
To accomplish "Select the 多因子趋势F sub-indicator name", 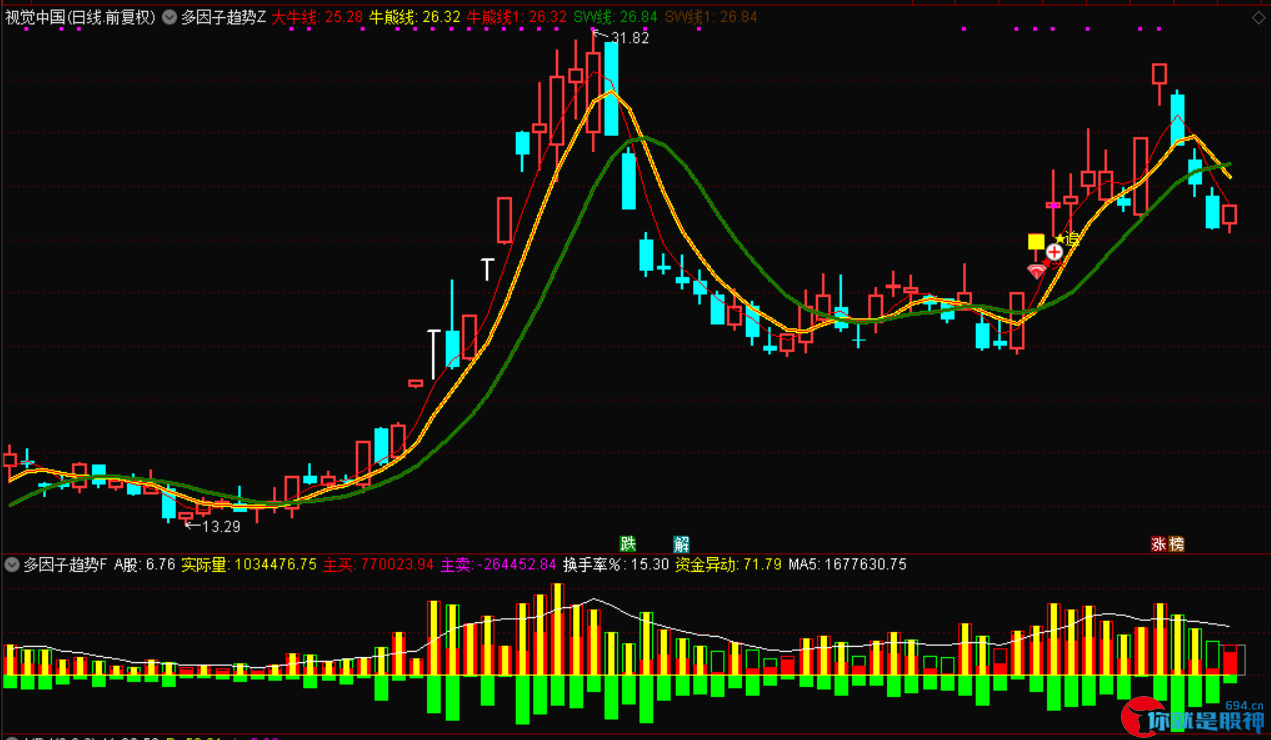I will tap(65, 564).
